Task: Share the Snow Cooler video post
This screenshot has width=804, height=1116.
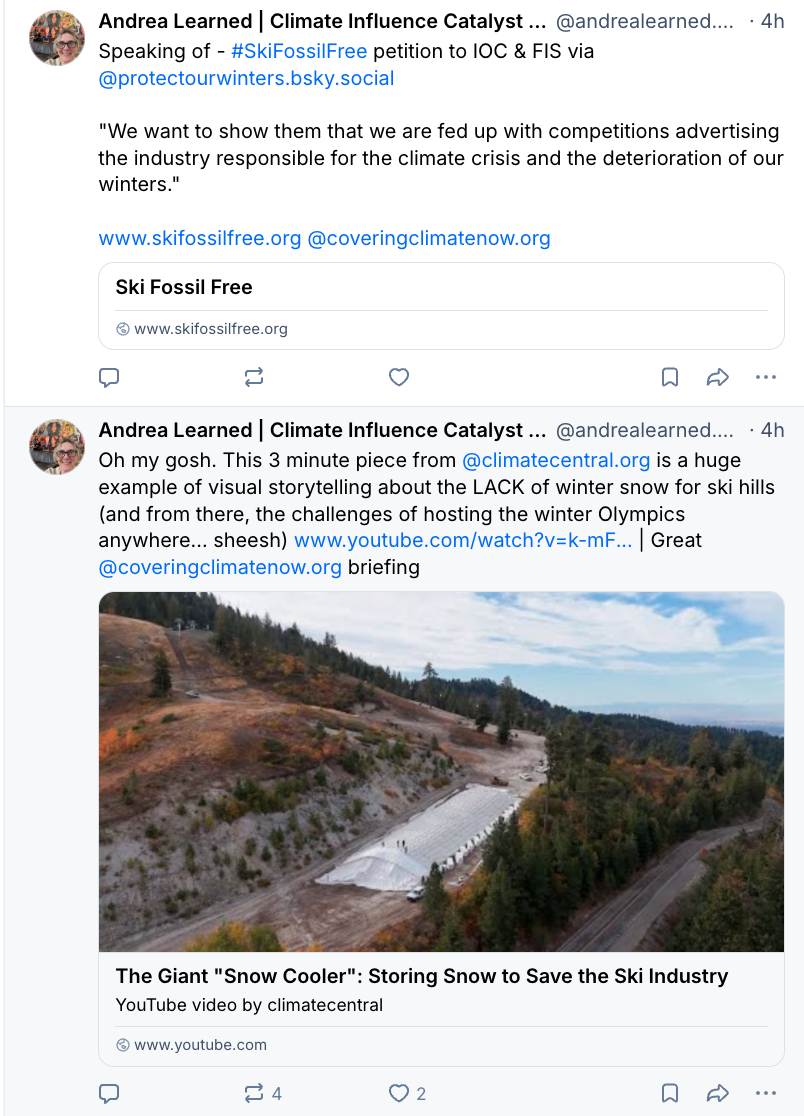Action: 717,1093
